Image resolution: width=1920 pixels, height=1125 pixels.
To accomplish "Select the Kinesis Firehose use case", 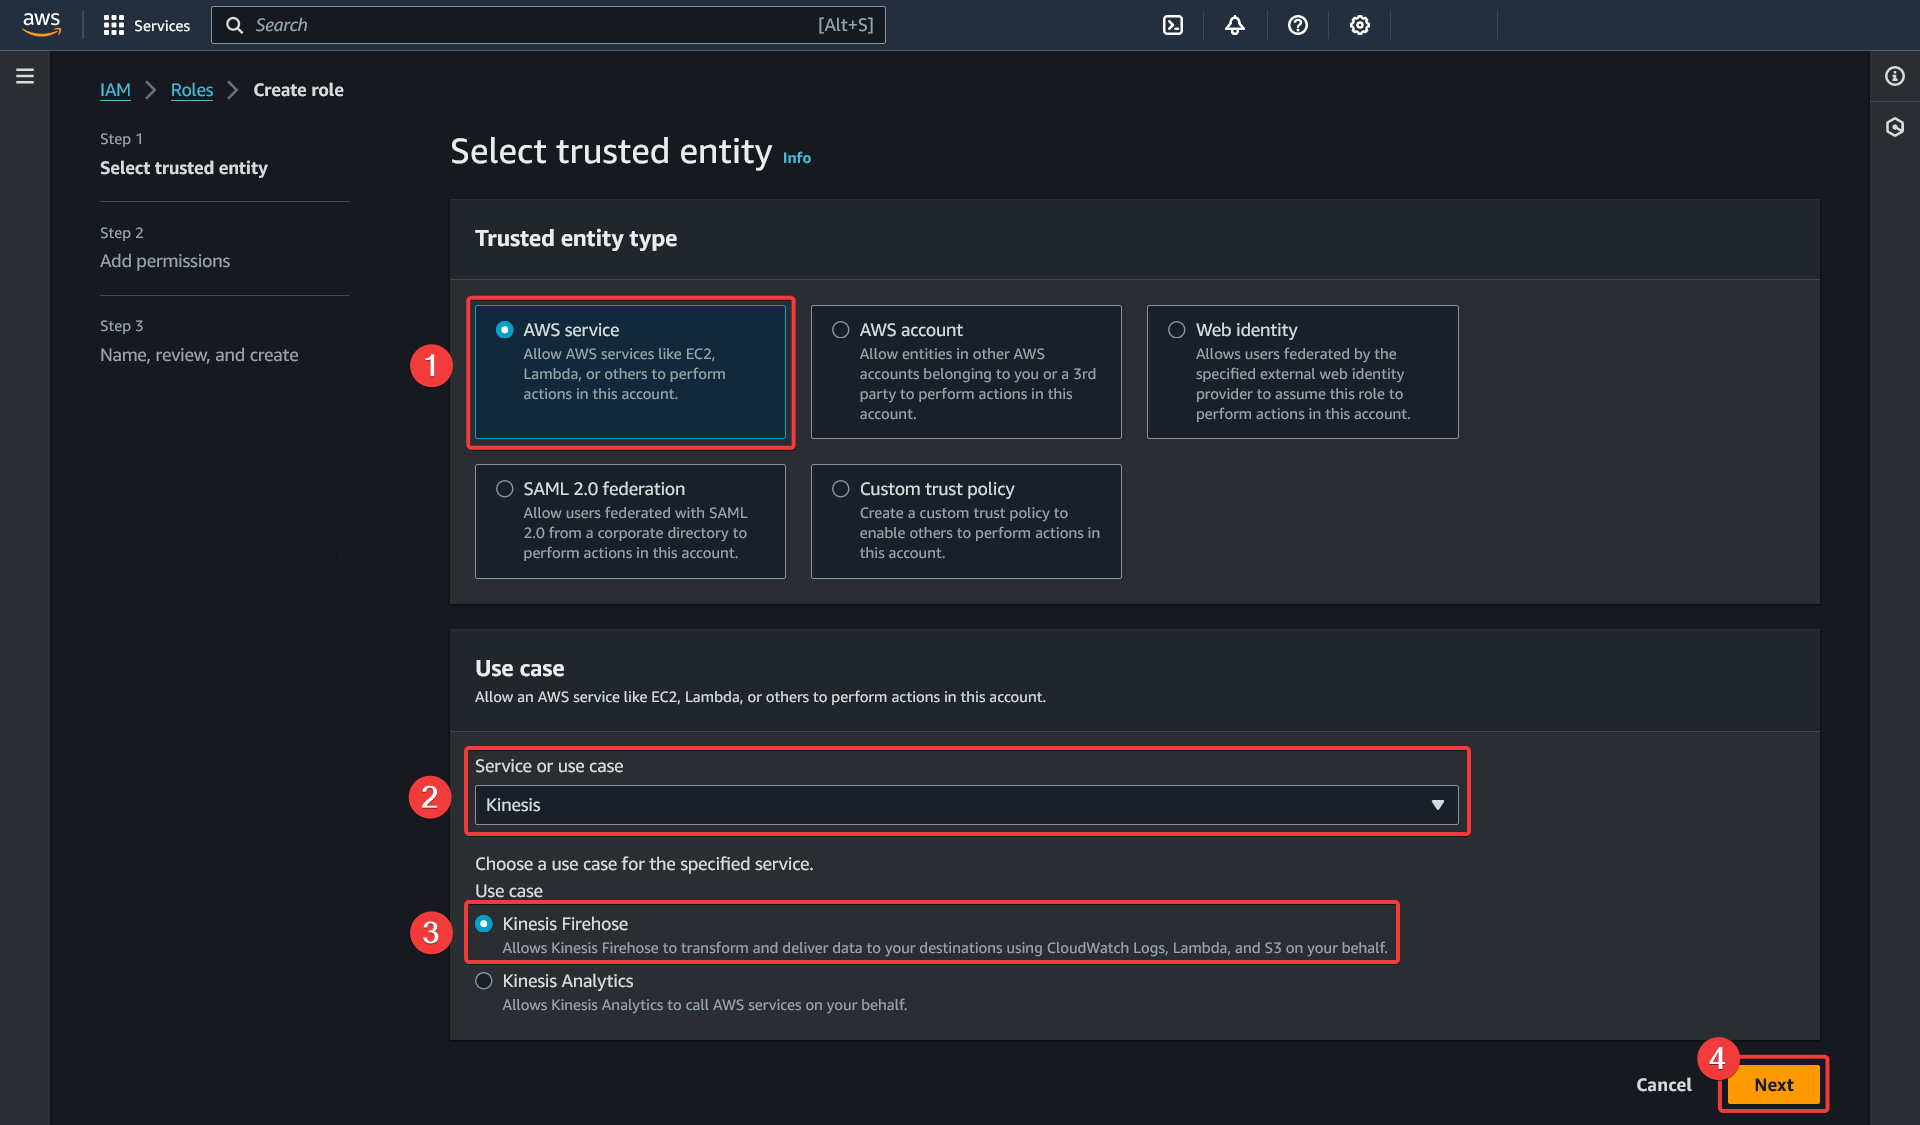I will pyautogui.click(x=485, y=923).
